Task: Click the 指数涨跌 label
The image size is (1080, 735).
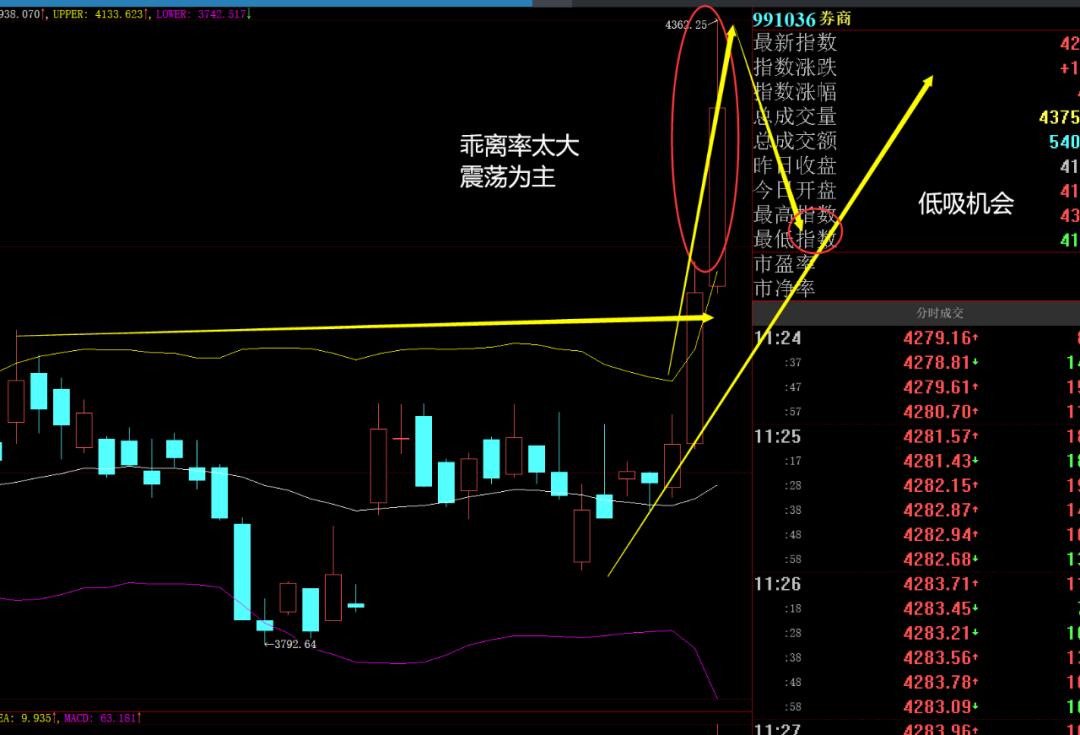Action: click(795, 68)
